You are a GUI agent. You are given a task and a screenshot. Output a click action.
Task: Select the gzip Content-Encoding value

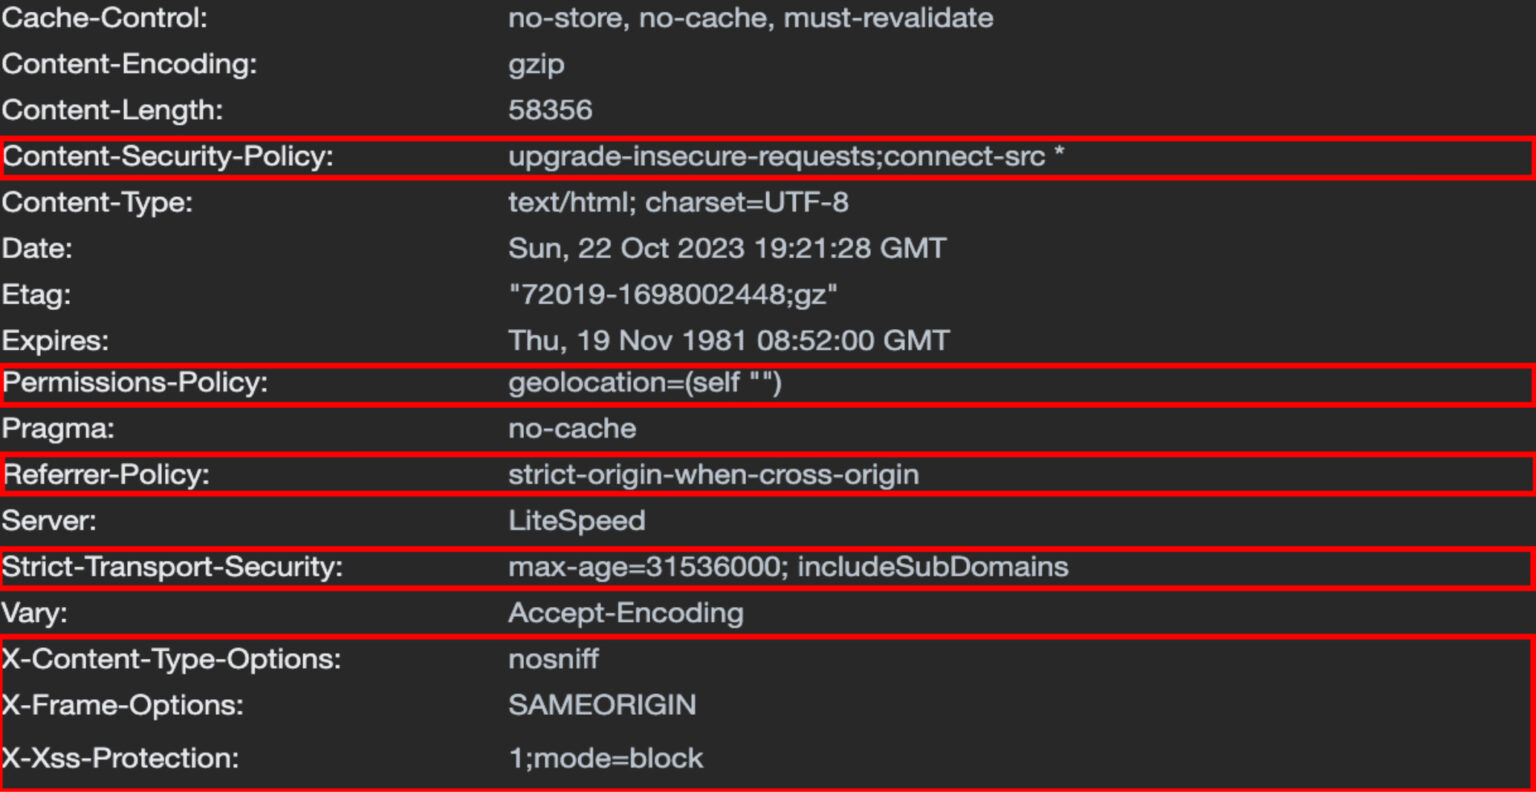pos(536,65)
